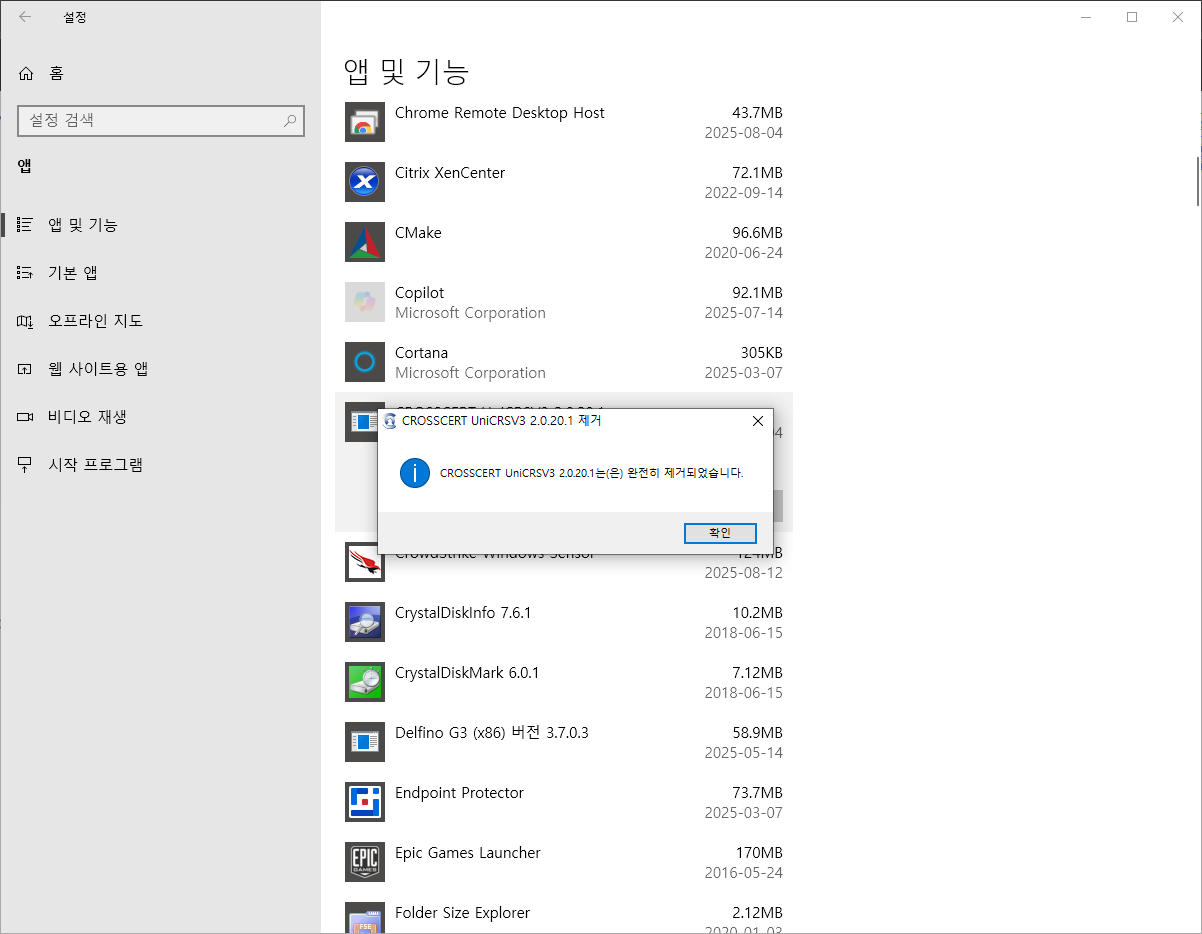Select the CrystalDiskMark 6.0.1 app name
The image size is (1202, 934).
click(467, 673)
